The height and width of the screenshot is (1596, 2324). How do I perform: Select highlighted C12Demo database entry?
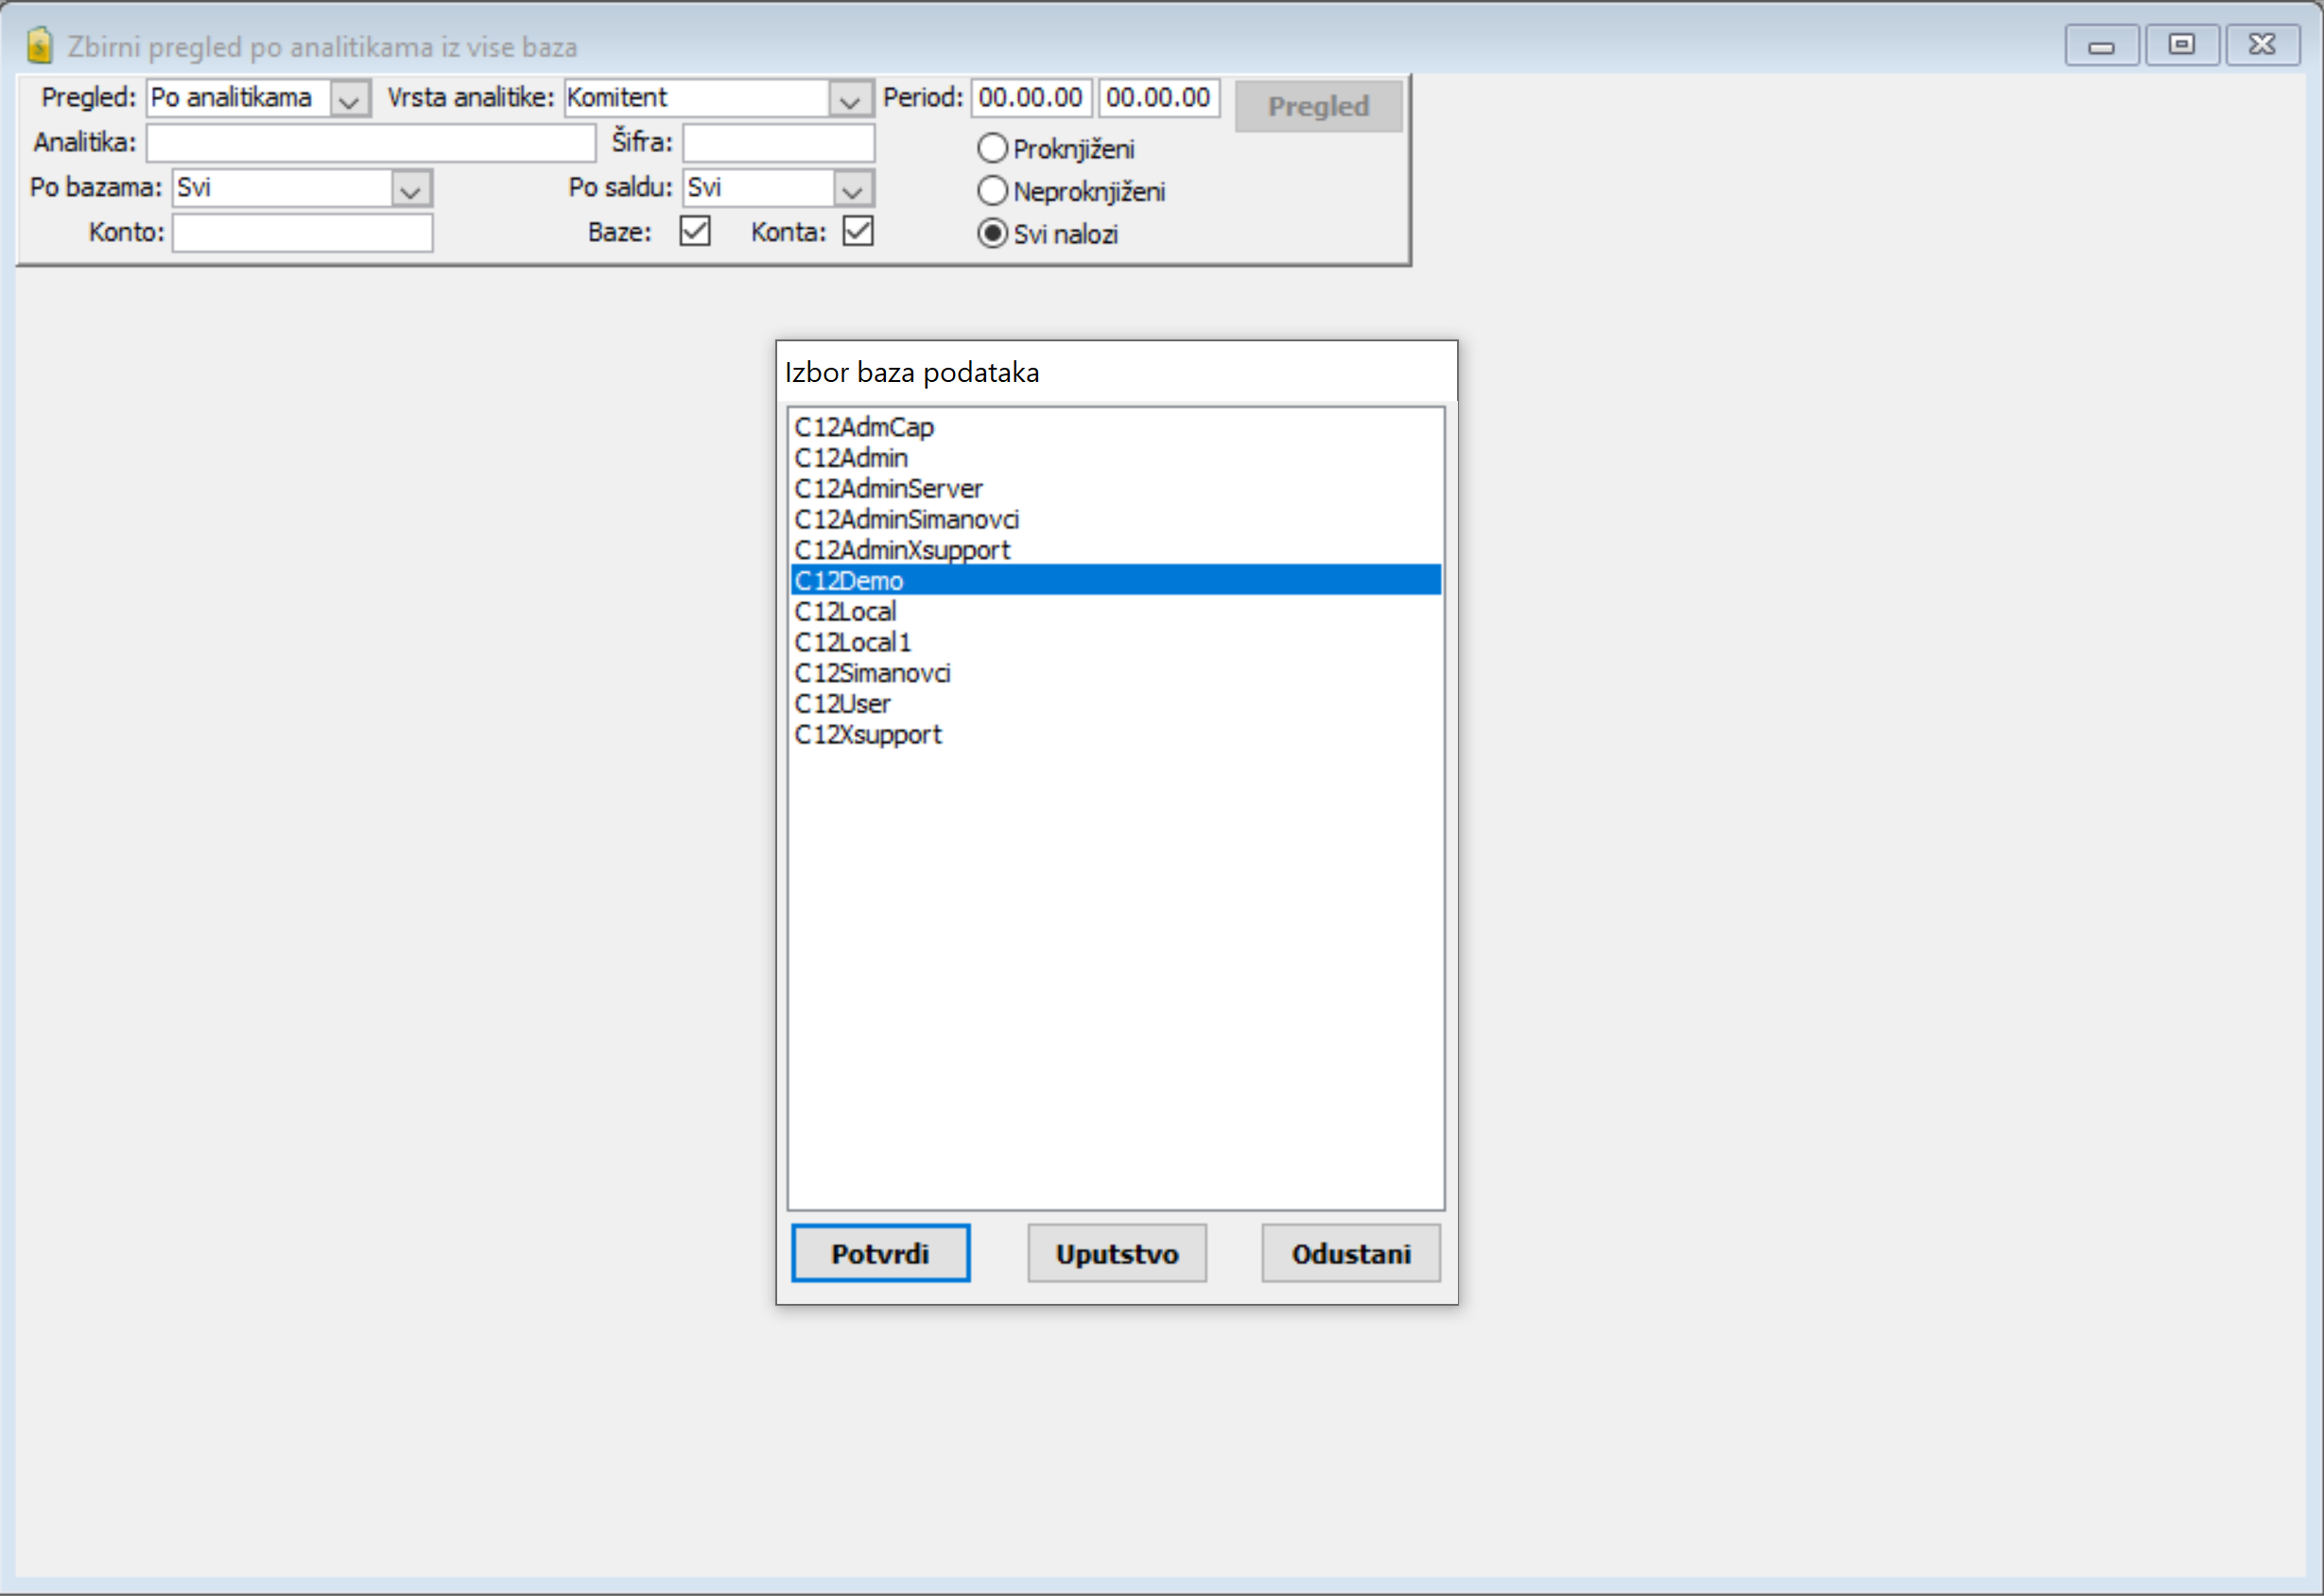1116,581
